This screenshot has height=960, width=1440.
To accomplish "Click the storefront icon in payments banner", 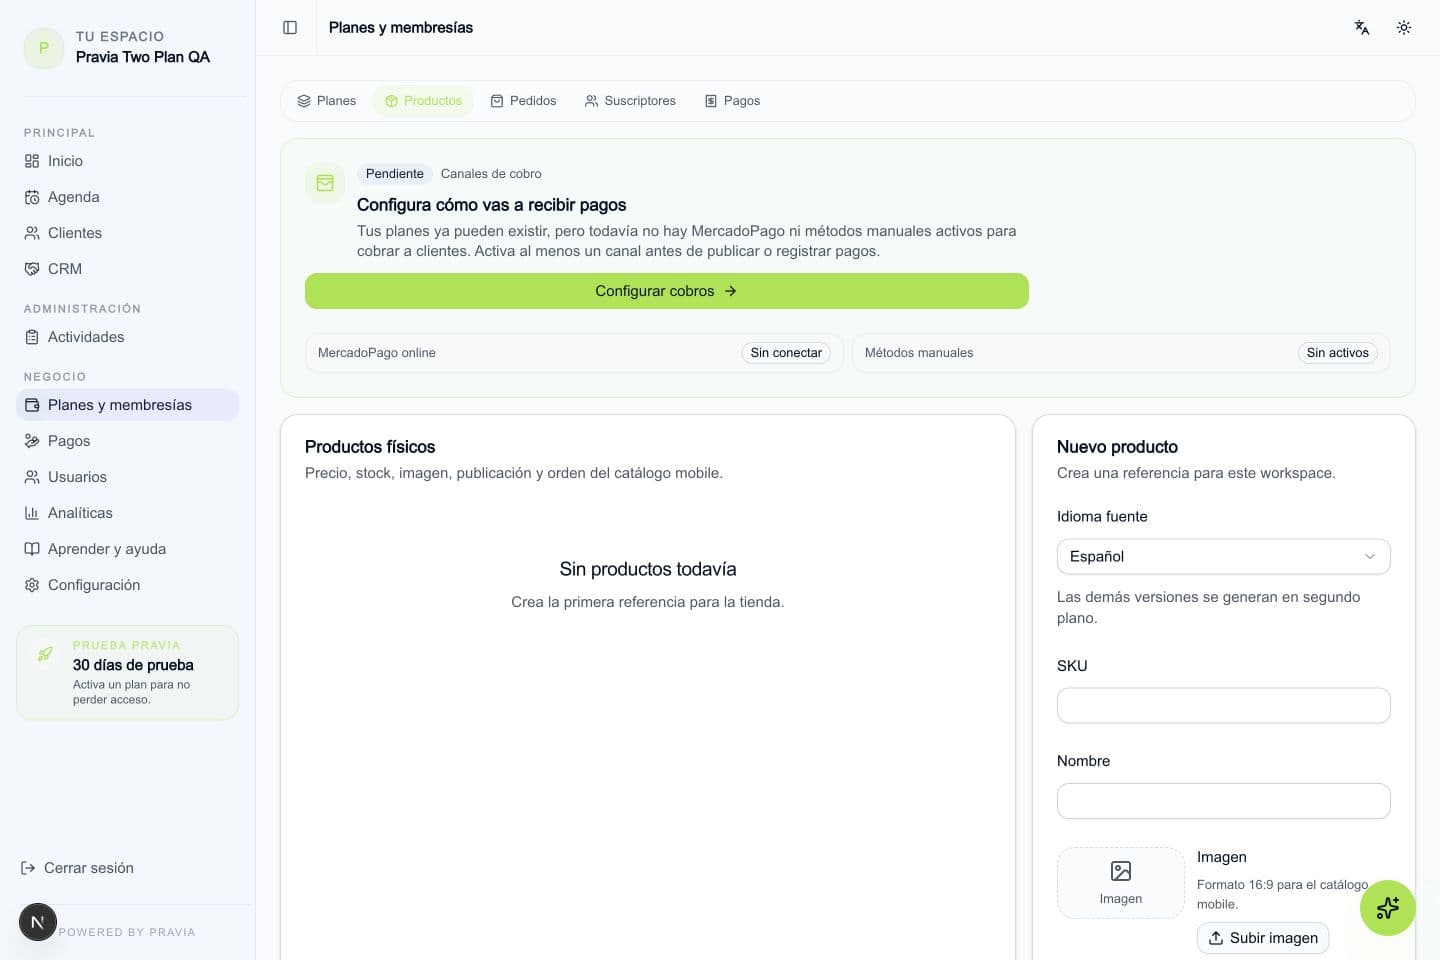I will (x=325, y=183).
